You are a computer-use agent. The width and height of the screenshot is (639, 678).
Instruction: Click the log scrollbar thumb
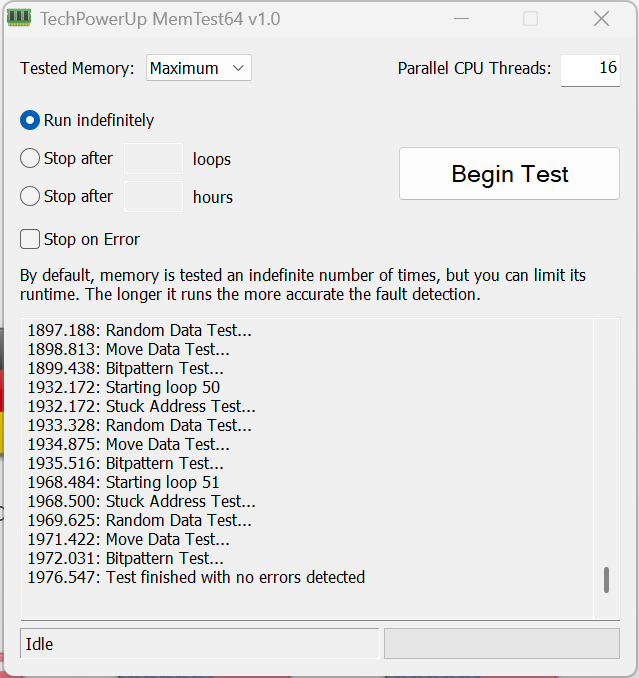point(606,580)
